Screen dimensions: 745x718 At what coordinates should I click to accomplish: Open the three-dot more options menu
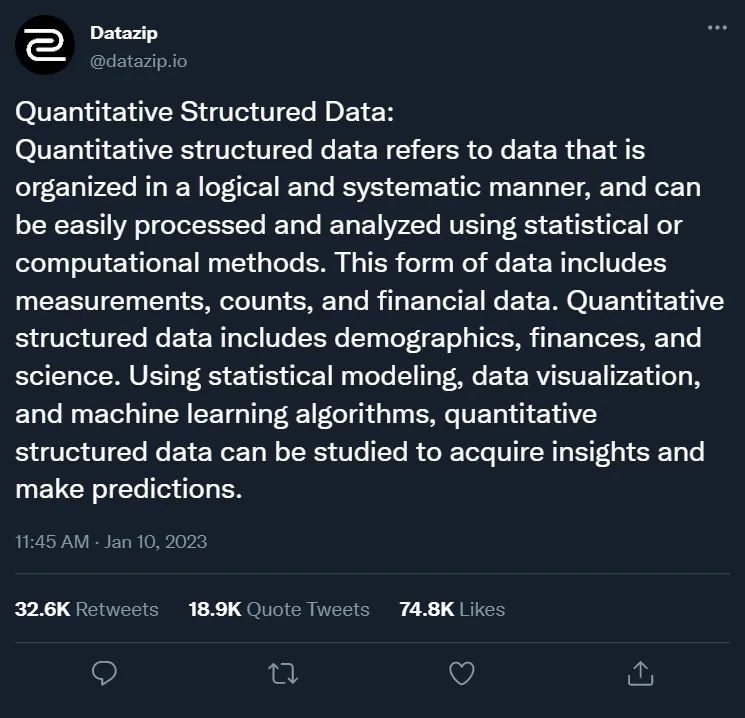[x=717, y=28]
